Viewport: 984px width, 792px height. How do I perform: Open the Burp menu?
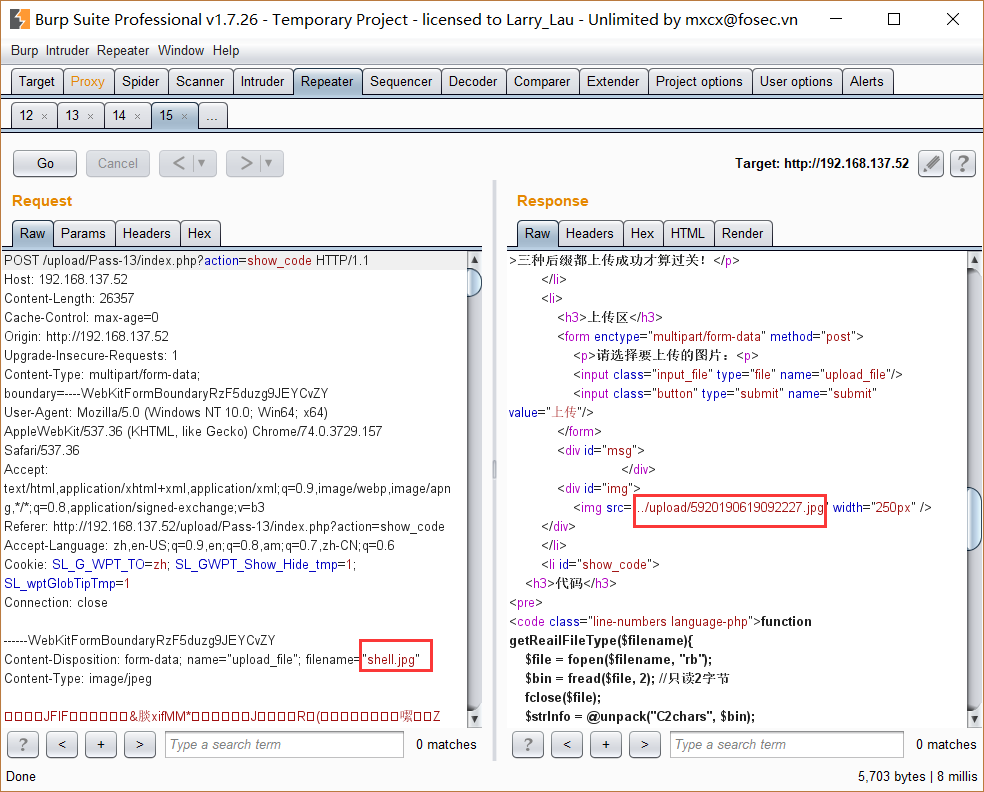[x=24, y=51]
